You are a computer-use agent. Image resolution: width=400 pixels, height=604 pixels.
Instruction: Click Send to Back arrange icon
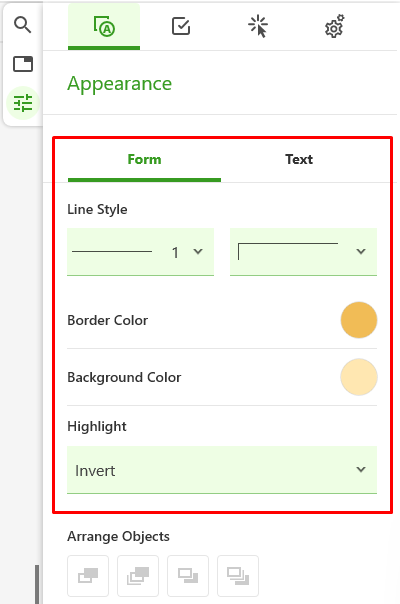coord(238,575)
